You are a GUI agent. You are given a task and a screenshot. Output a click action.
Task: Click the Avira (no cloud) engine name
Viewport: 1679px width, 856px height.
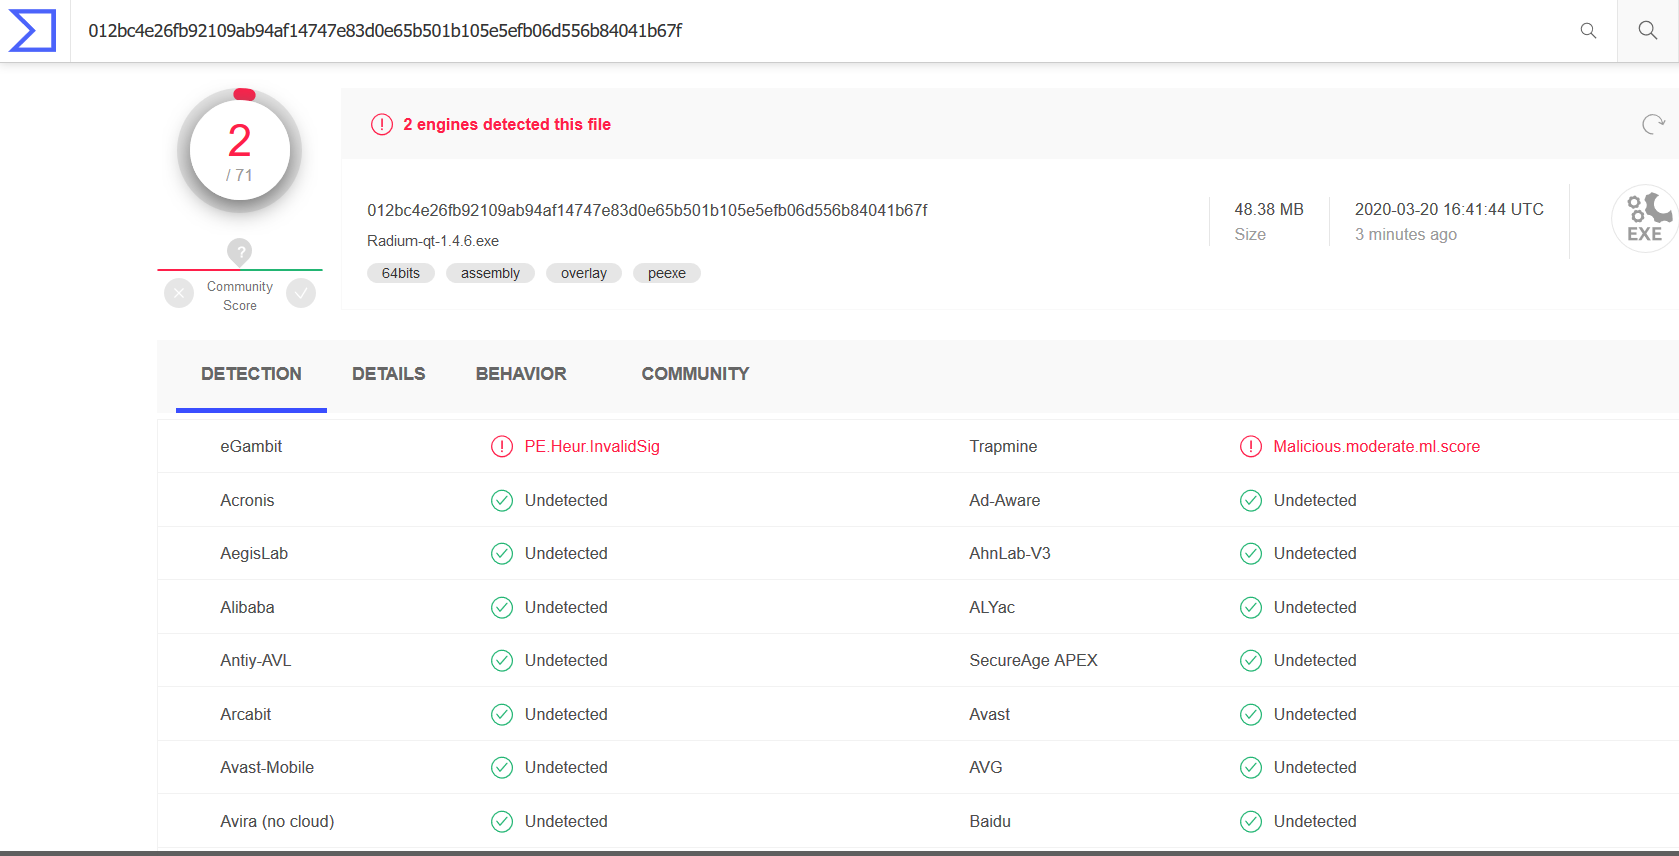[277, 821]
